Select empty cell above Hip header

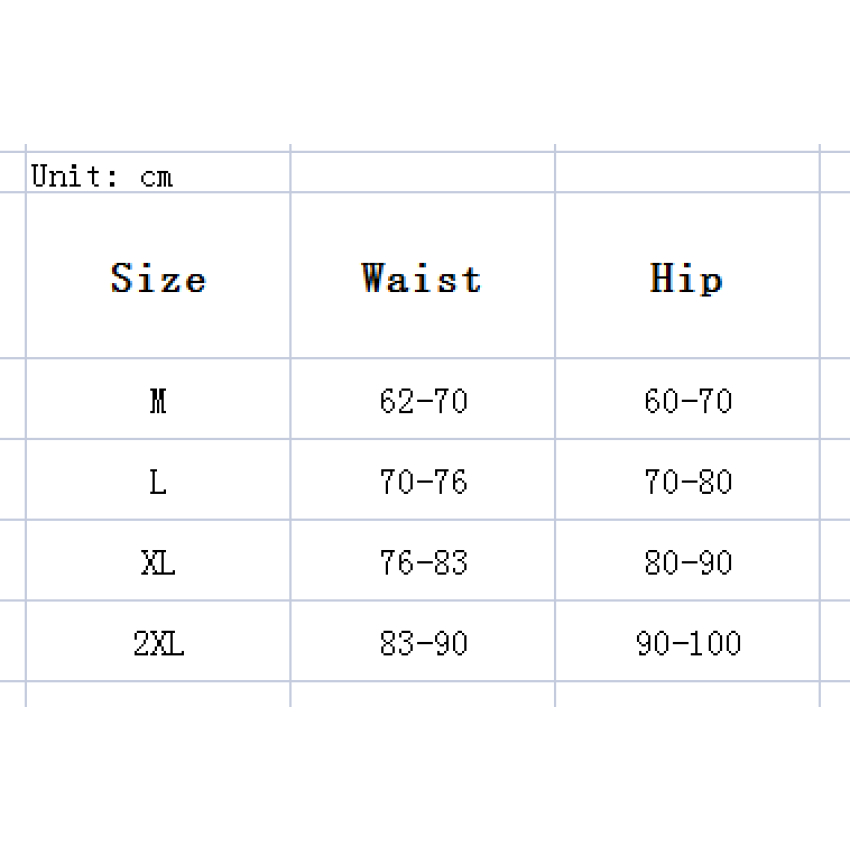687,172
